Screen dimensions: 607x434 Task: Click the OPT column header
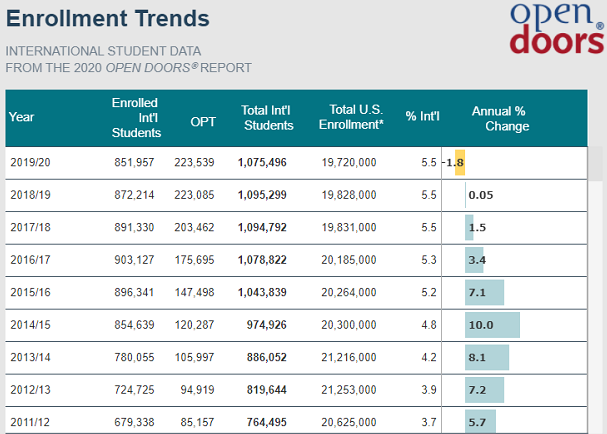203,122
